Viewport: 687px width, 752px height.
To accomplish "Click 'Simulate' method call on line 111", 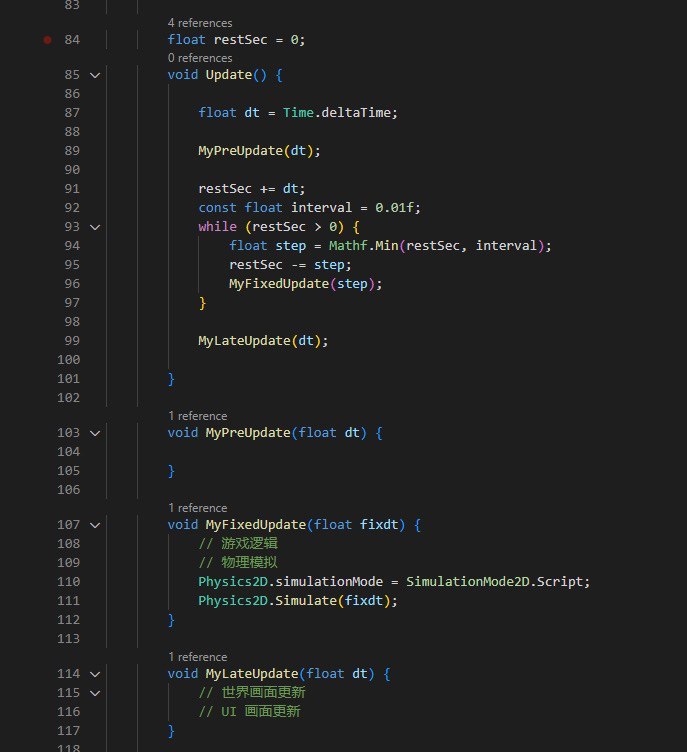I will click(306, 601).
